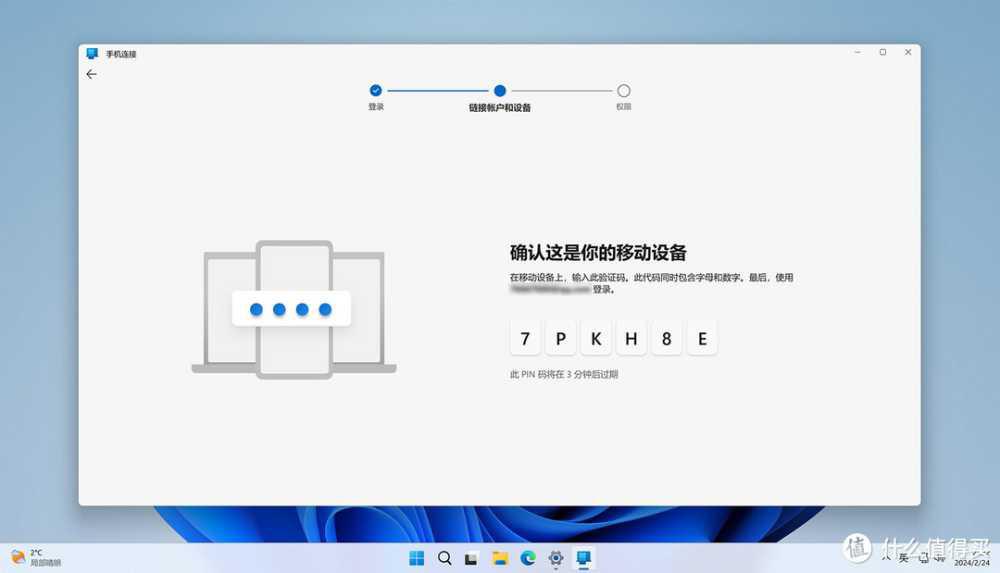Launch File Explorer from the taskbar
1000x573 pixels.
499,558
